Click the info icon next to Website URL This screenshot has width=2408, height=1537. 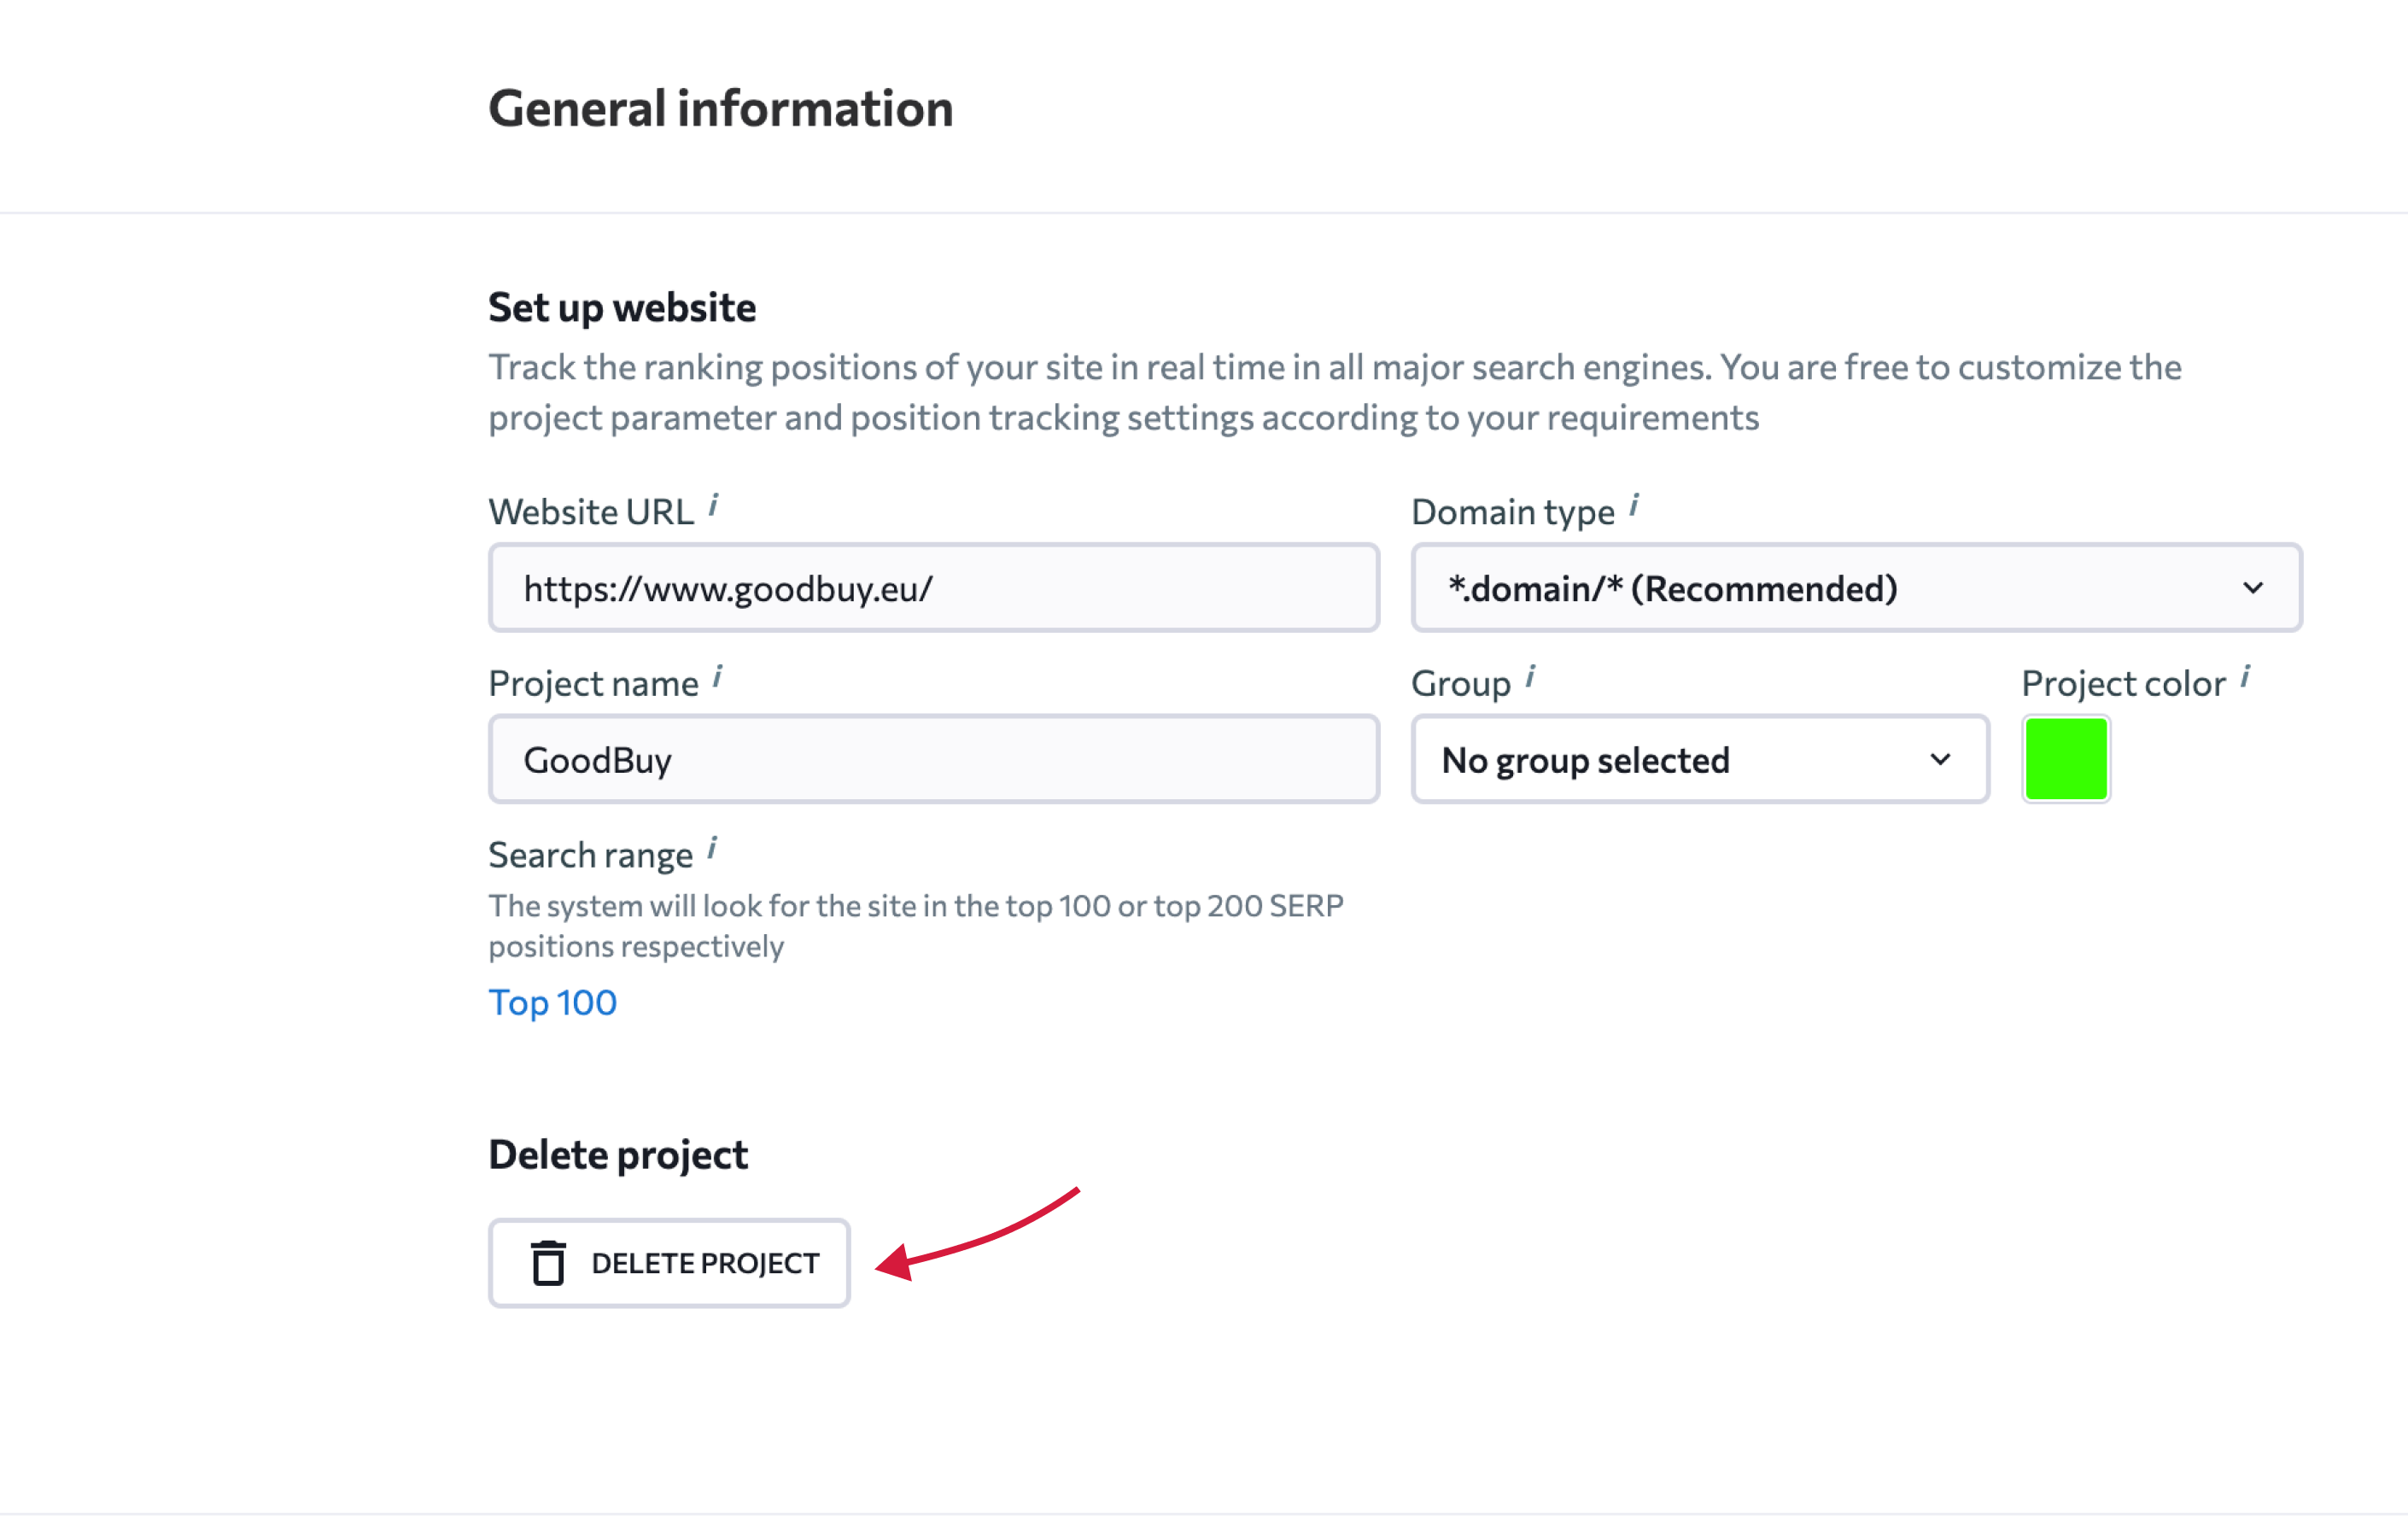point(714,505)
